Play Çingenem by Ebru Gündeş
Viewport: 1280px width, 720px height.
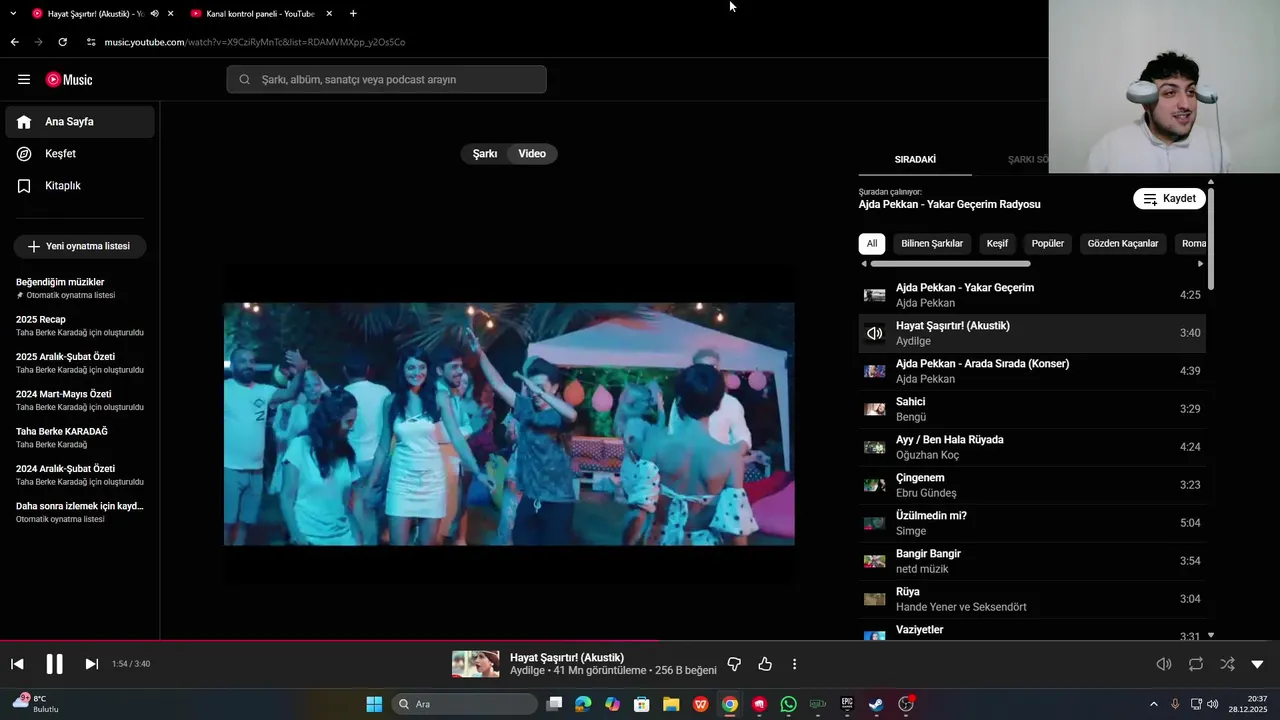tap(1032, 485)
